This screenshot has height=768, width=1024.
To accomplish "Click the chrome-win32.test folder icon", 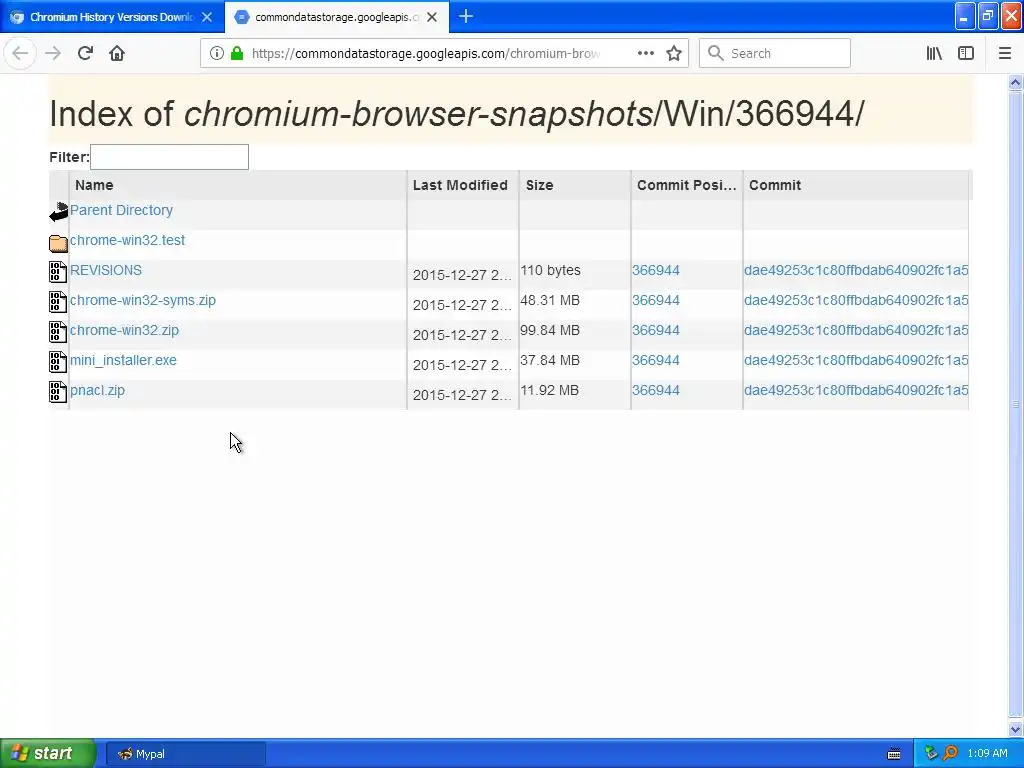I will click(58, 244).
